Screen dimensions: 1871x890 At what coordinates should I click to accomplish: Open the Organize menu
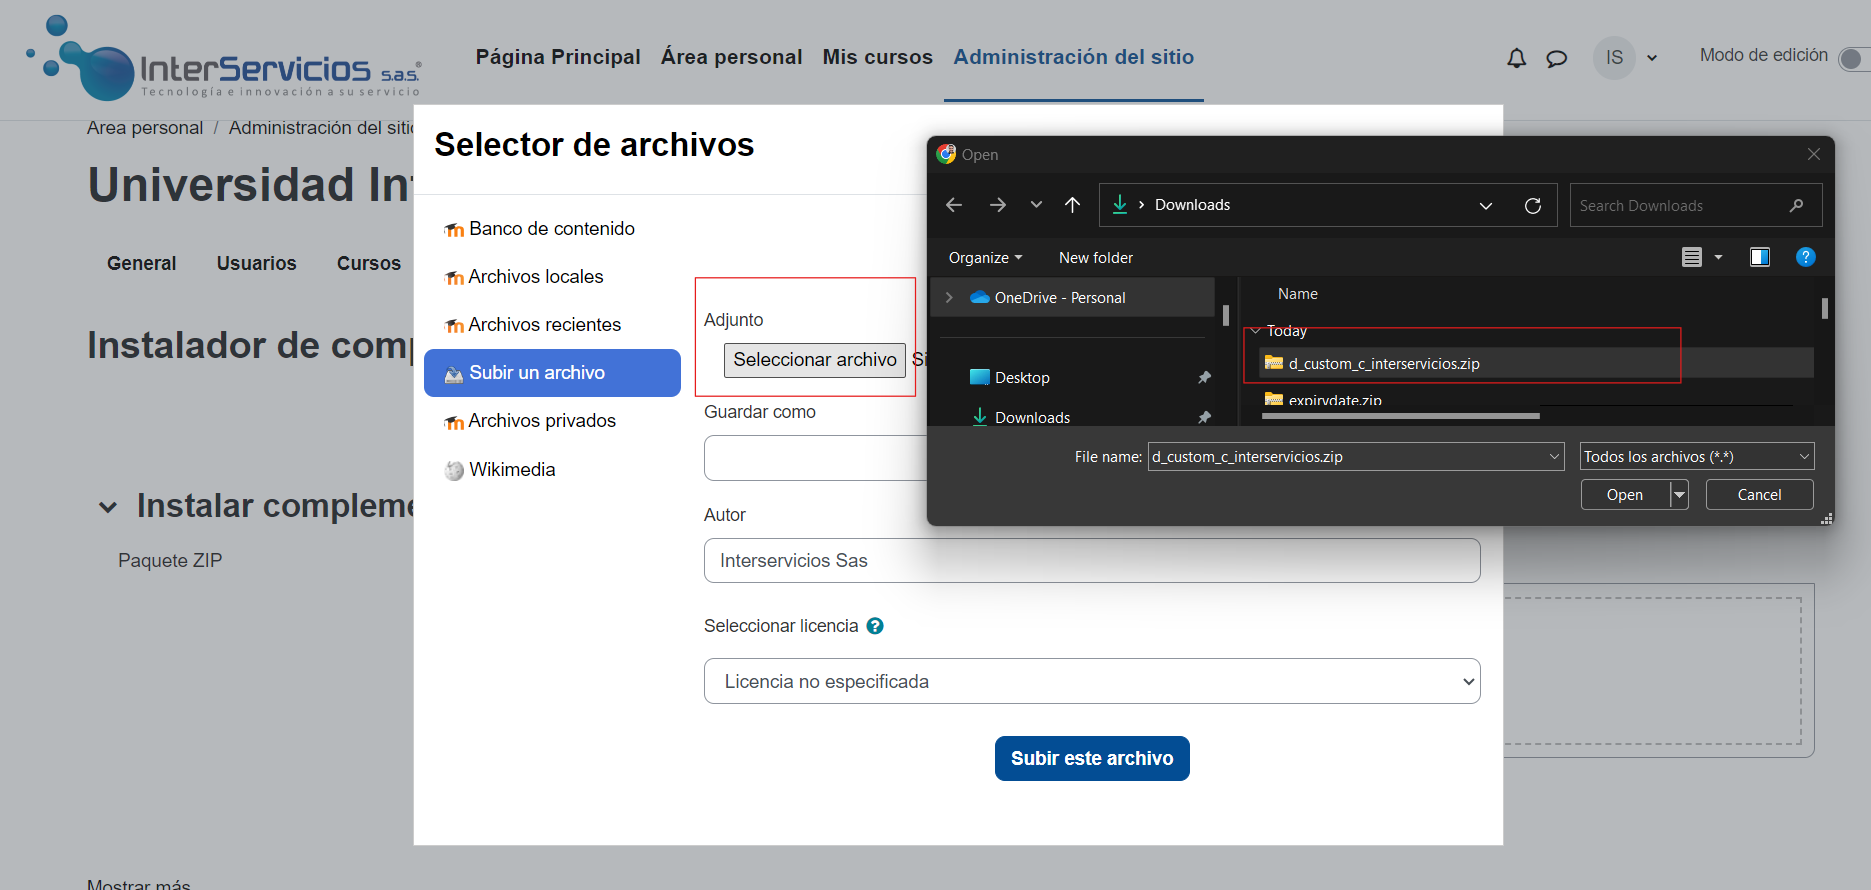click(985, 258)
